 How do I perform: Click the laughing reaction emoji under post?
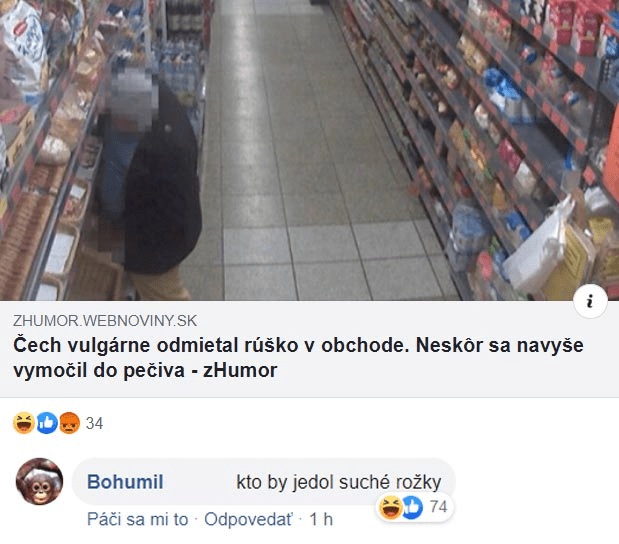point(24,423)
